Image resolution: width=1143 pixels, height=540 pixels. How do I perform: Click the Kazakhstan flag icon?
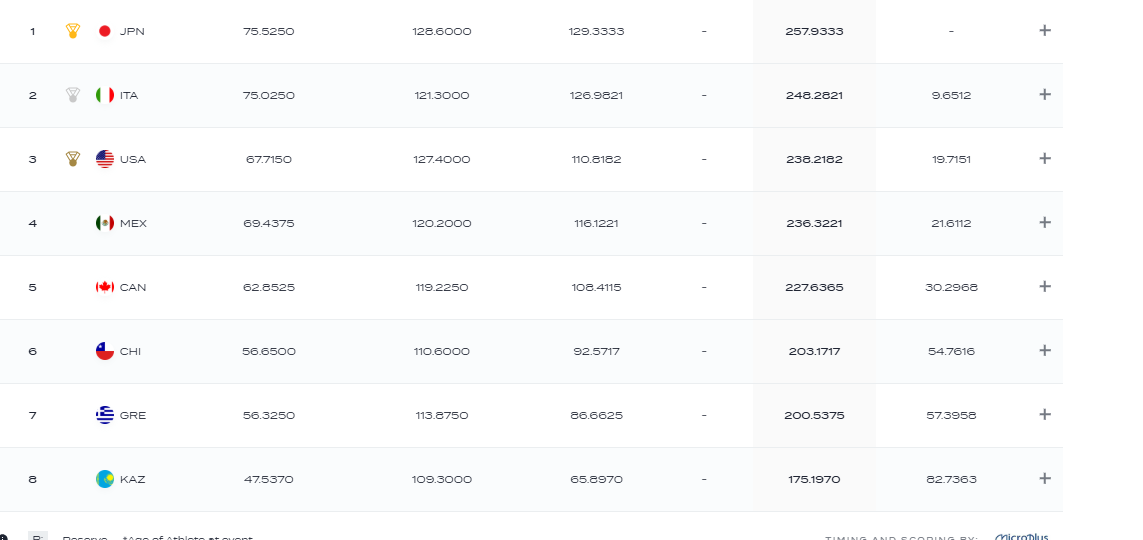[105, 479]
